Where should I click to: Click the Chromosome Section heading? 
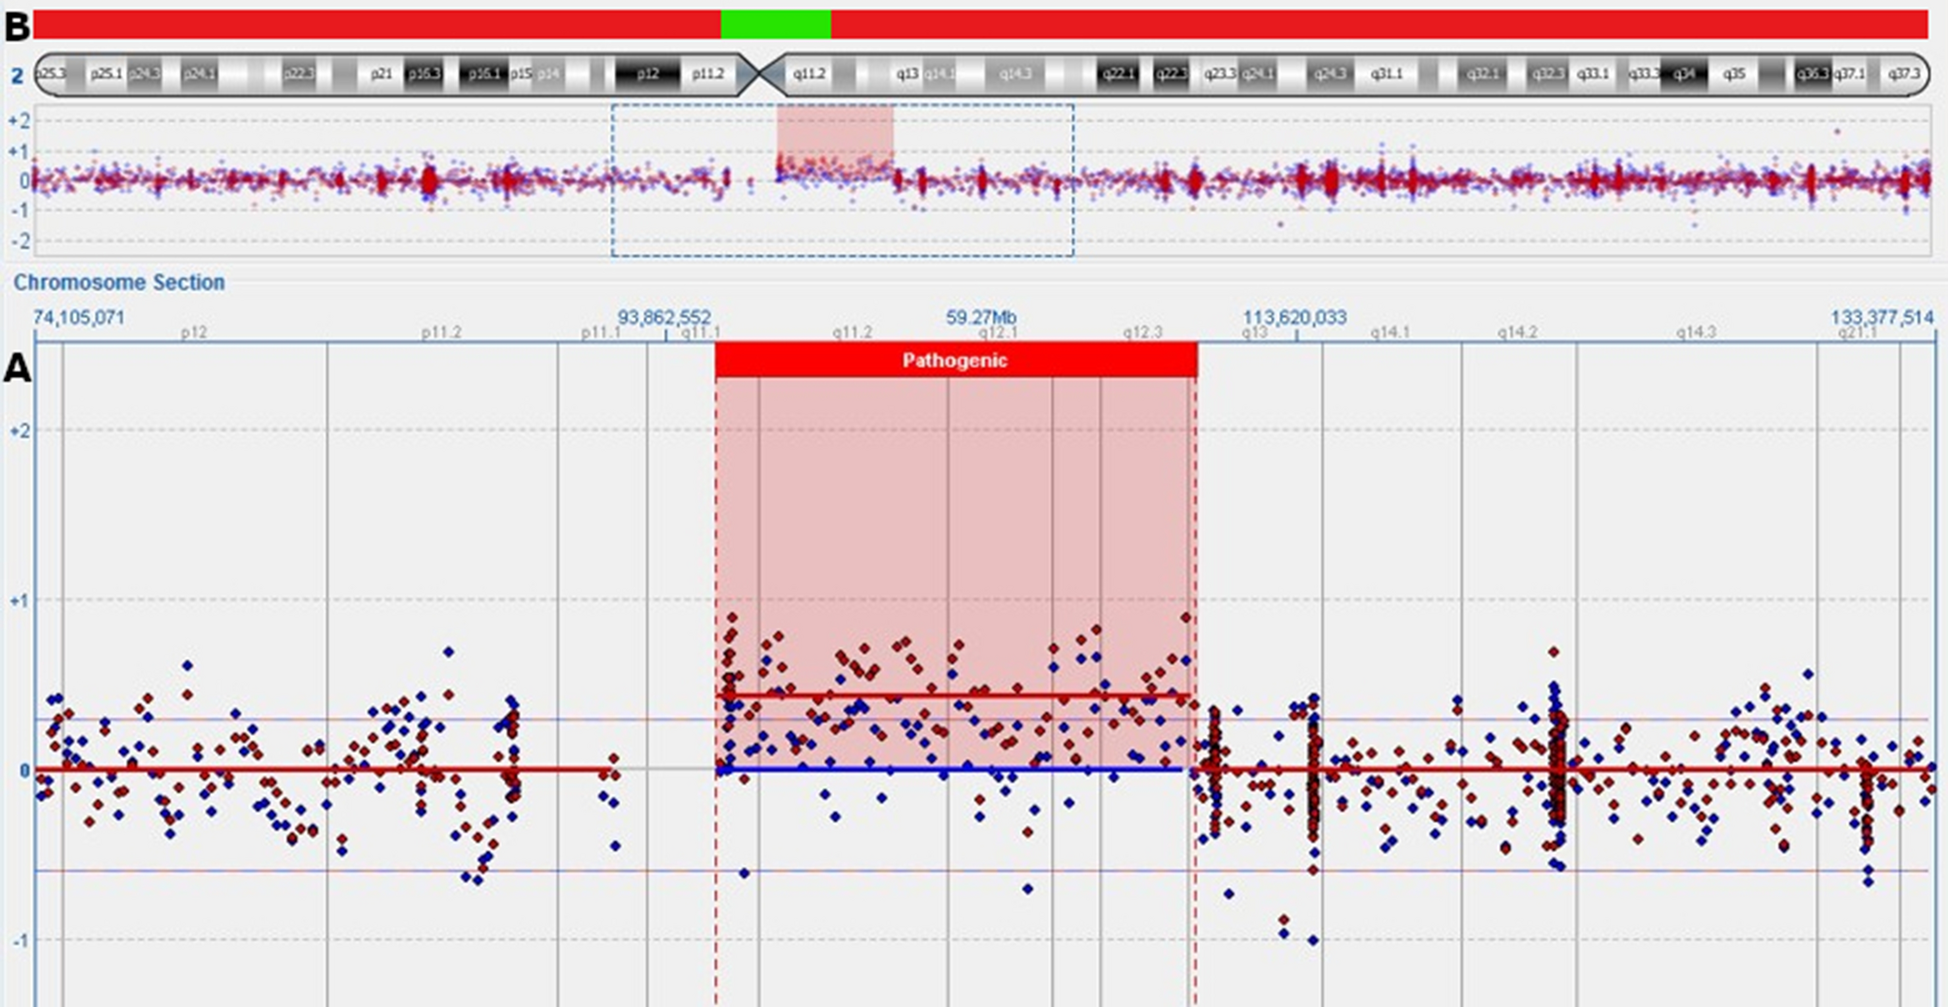(119, 282)
